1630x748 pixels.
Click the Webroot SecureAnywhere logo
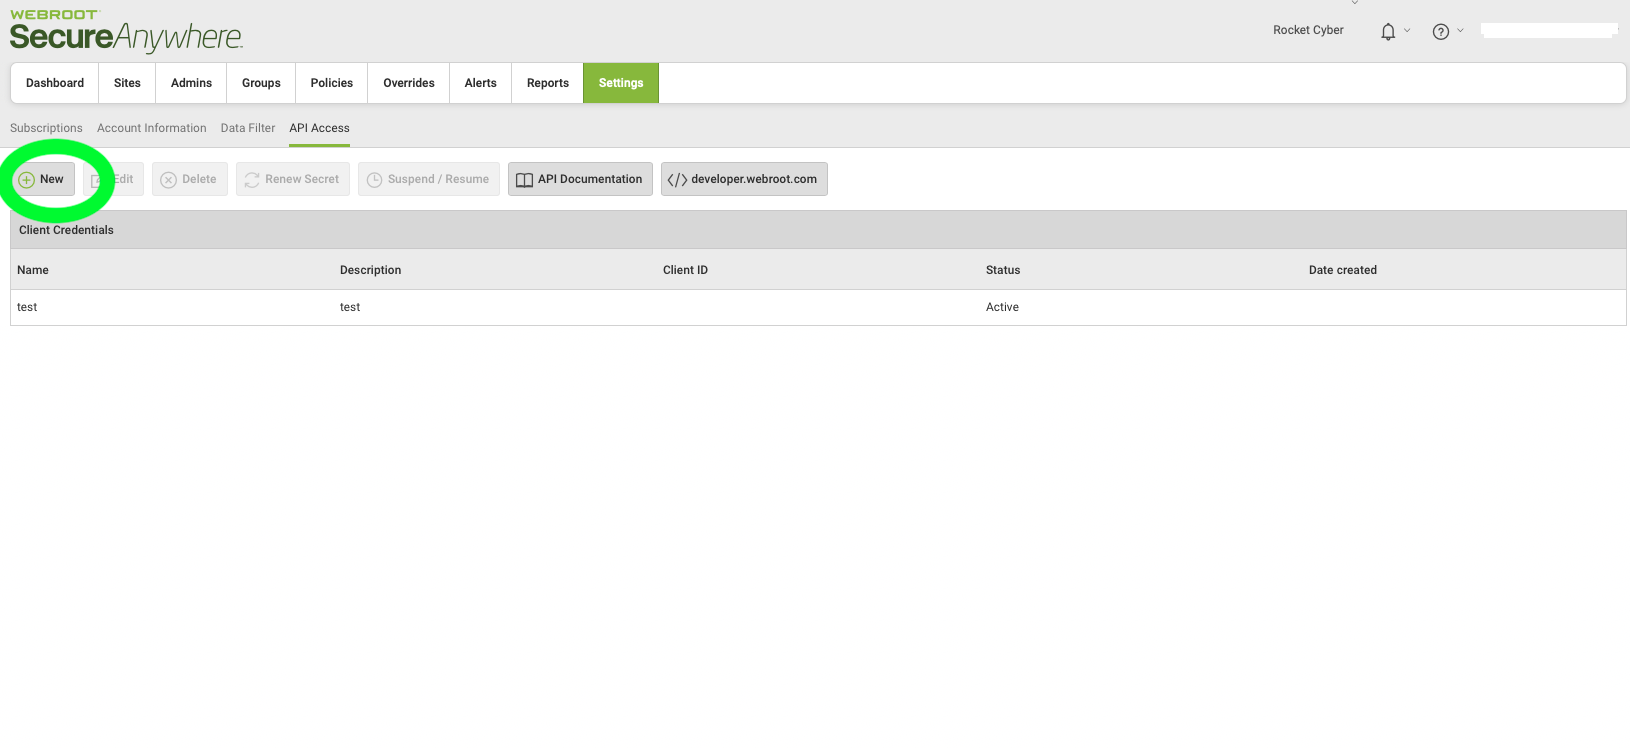[x=126, y=31]
